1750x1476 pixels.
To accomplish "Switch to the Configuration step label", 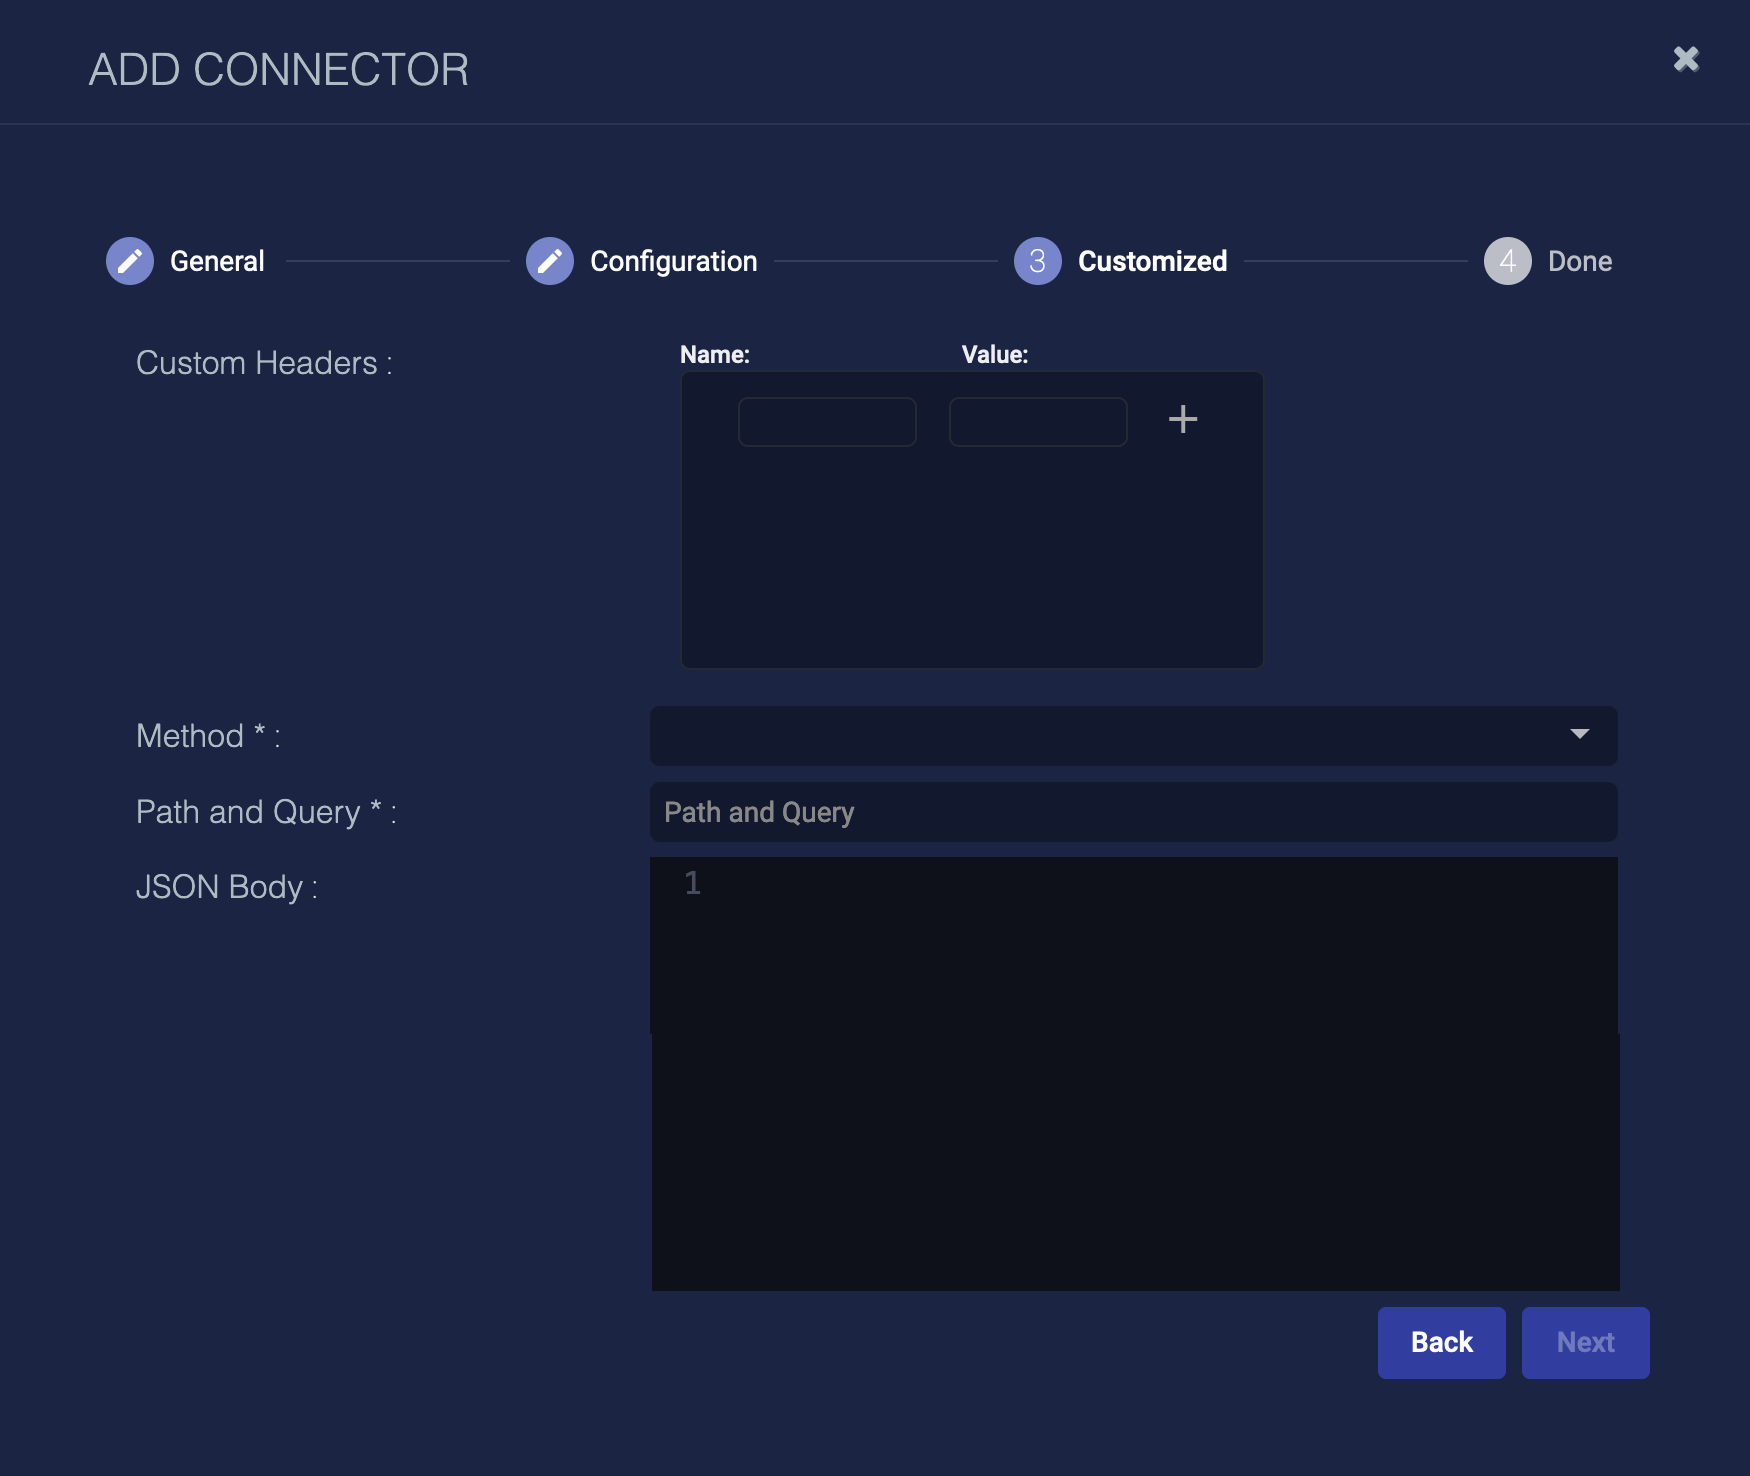I will point(673,261).
